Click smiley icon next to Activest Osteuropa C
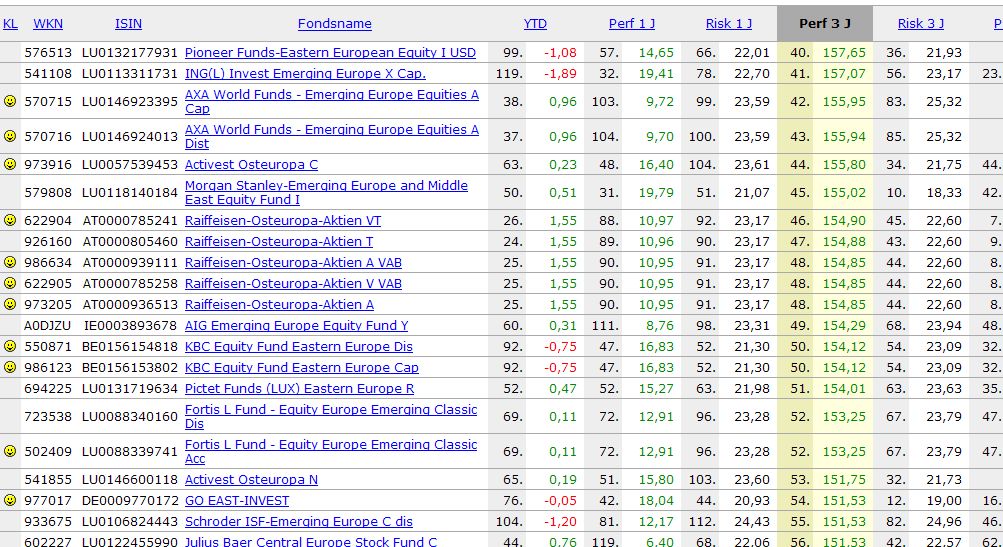The width and height of the screenshot is (1003, 547). click(x=10, y=164)
